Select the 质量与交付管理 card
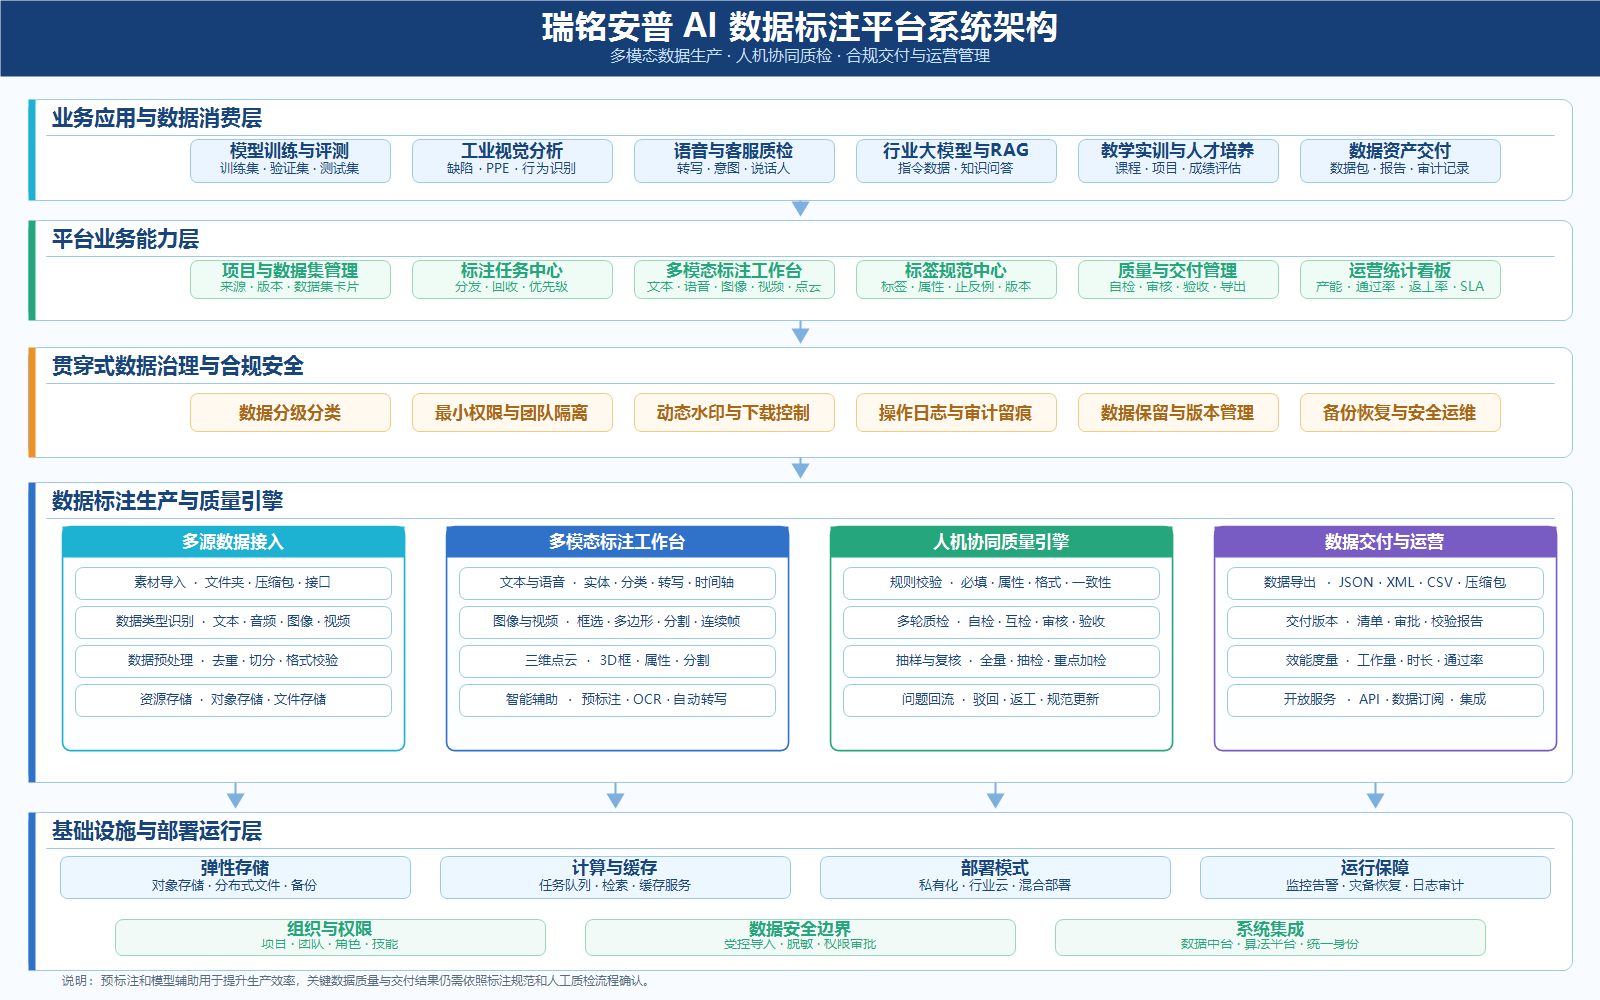1600x1000 pixels. pyautogui.click(x=1178, y=279)
